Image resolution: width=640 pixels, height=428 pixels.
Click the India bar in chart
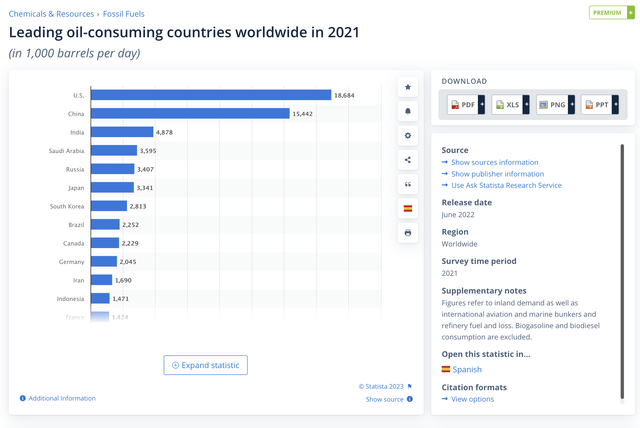point(122,132)
